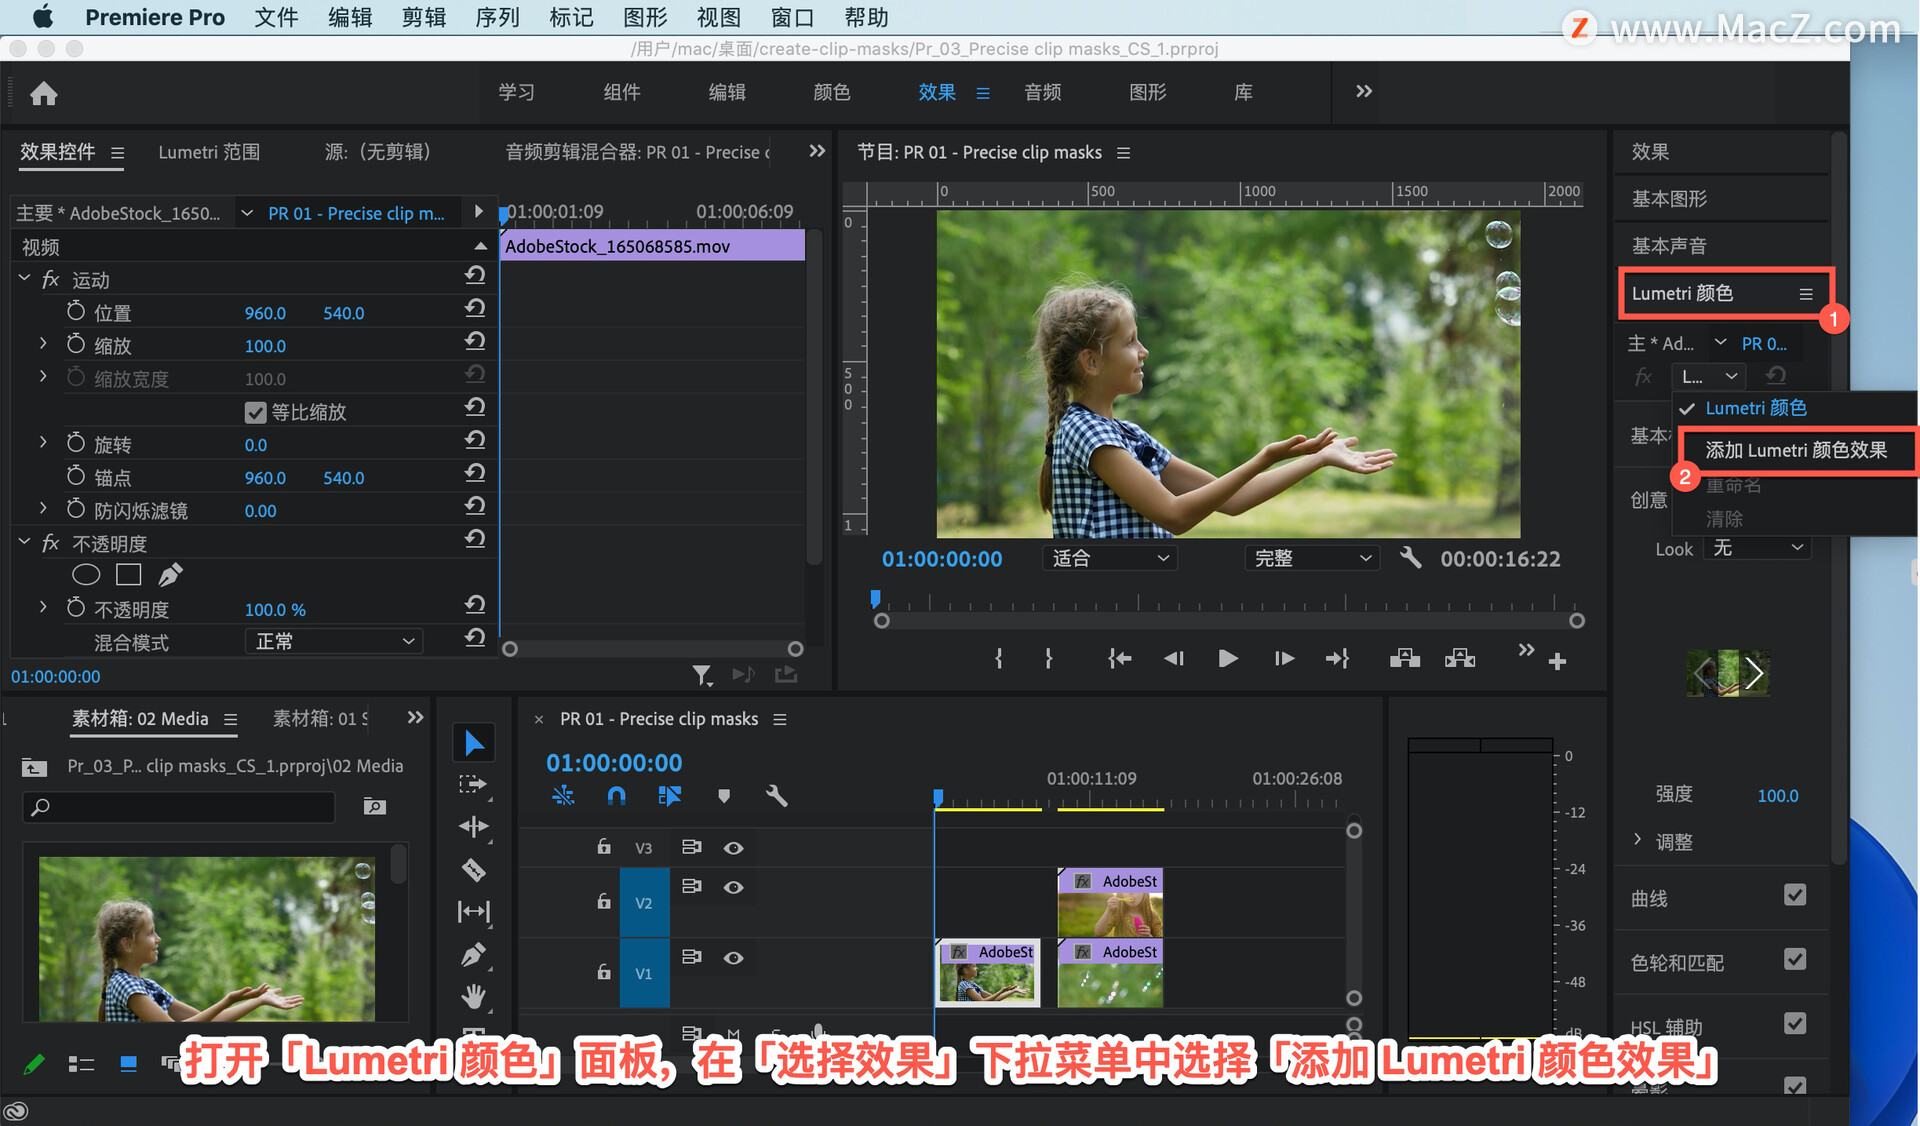Image resolution: width=1920 pixels, height=1126 pixels.
Task: Choose Add Lumetri Color Effect menu item
Action: point(1797,450)
